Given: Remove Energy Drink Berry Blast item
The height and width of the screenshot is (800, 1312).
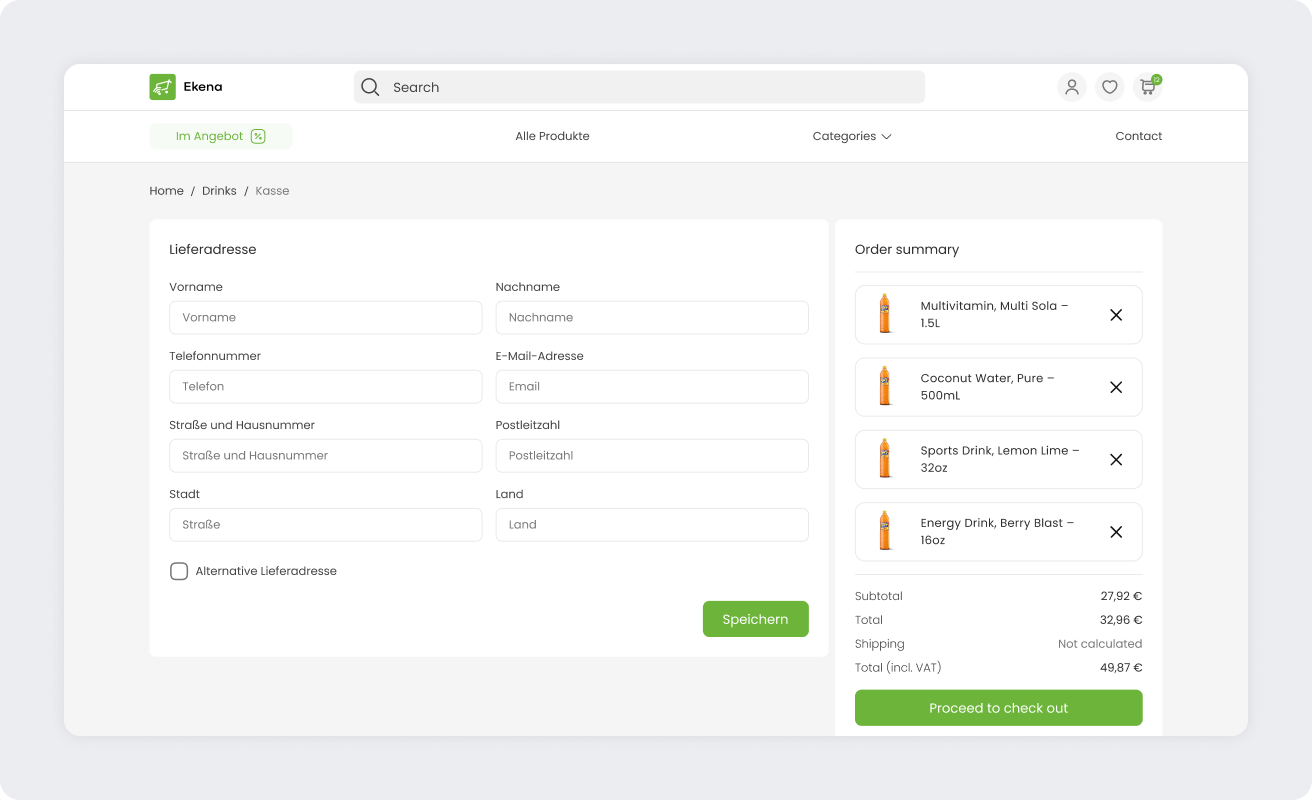Looking at the screenshot, I should pos(1116,532).
